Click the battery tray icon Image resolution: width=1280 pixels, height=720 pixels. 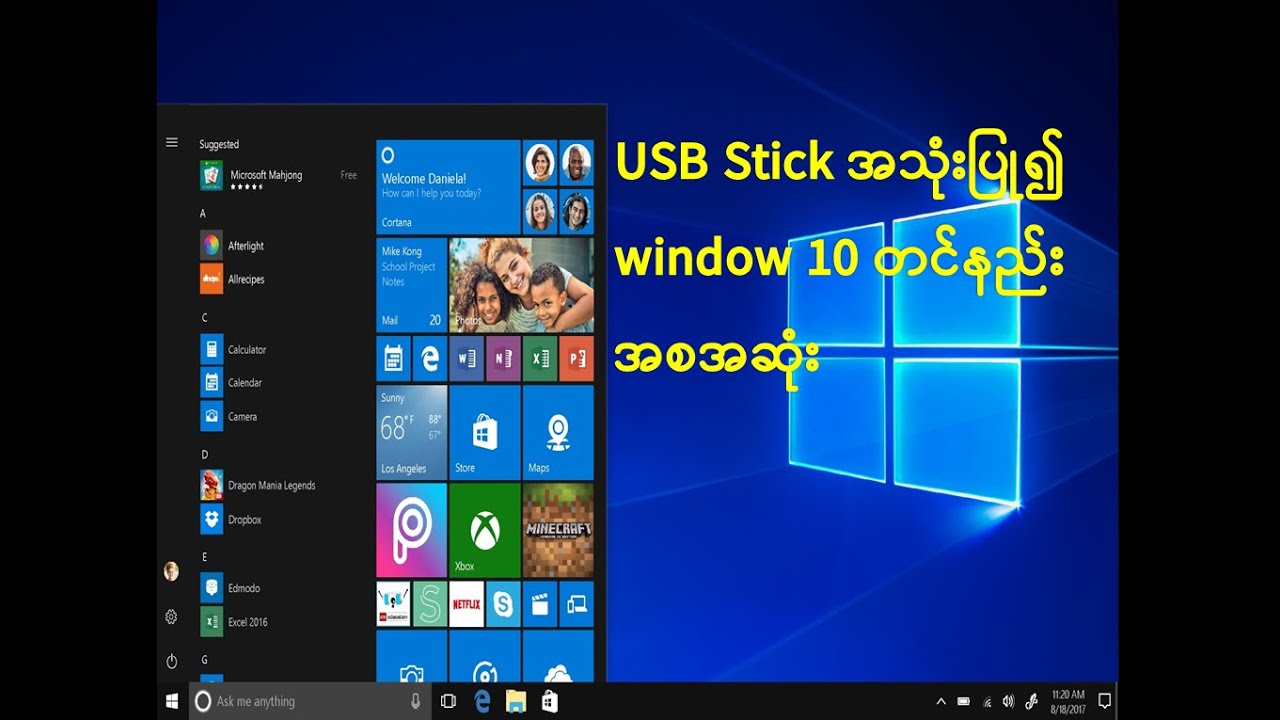point(963,701)
